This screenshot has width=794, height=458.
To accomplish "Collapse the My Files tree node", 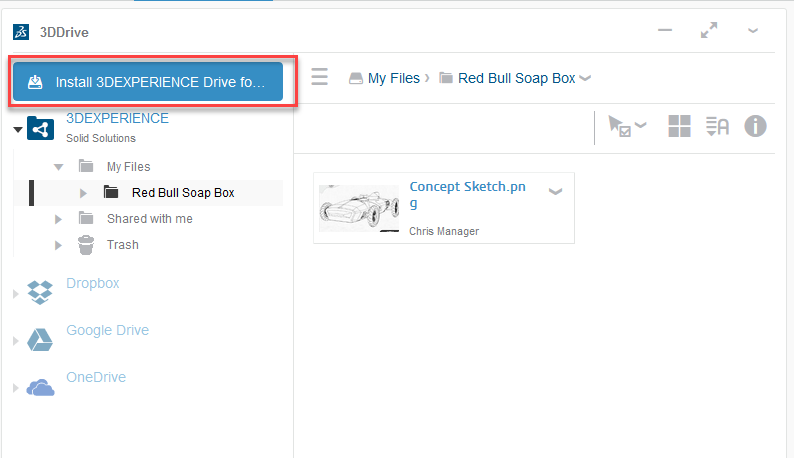I will [58, 166].
